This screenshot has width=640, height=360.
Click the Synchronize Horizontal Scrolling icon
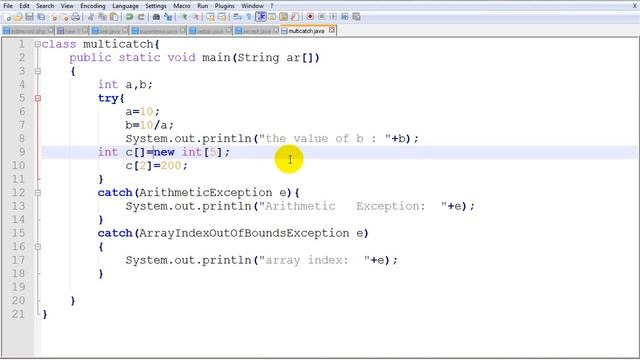pyautogui.click(x=221, y=17)
